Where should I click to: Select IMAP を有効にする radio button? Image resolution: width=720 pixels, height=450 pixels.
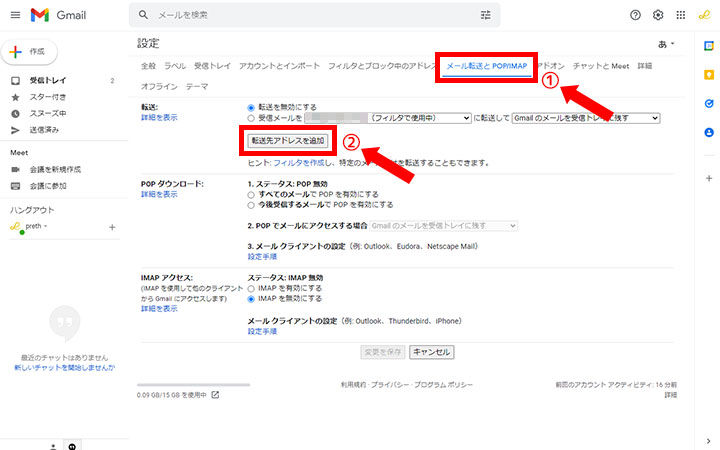click(x=251, y=289)
